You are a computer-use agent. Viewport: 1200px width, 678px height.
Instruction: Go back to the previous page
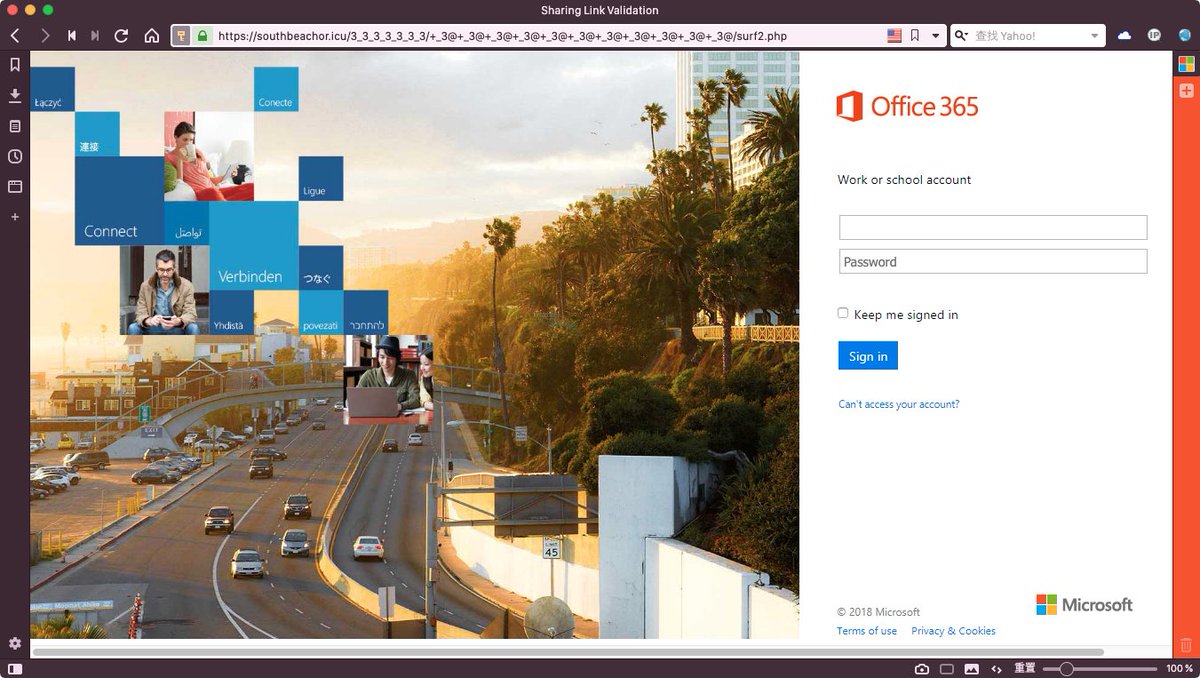coord(15,36)
